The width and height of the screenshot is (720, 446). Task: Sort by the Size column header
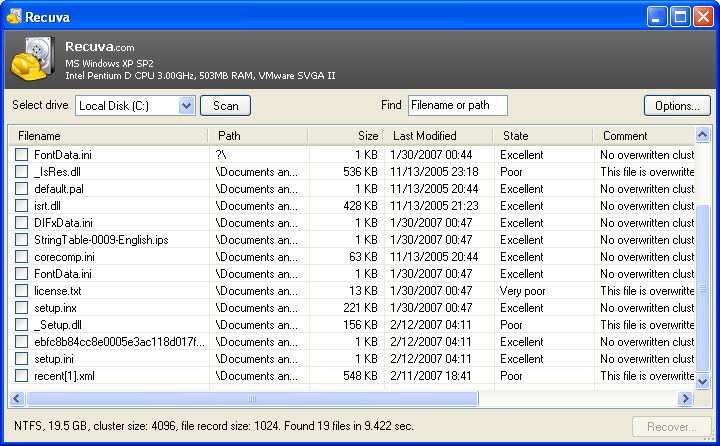point(346,136)
